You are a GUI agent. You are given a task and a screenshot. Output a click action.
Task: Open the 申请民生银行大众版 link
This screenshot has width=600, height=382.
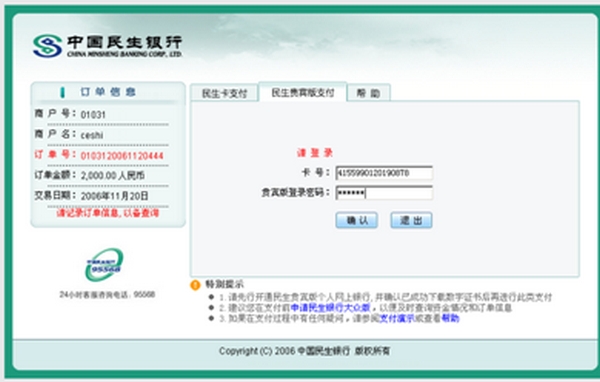331,308
